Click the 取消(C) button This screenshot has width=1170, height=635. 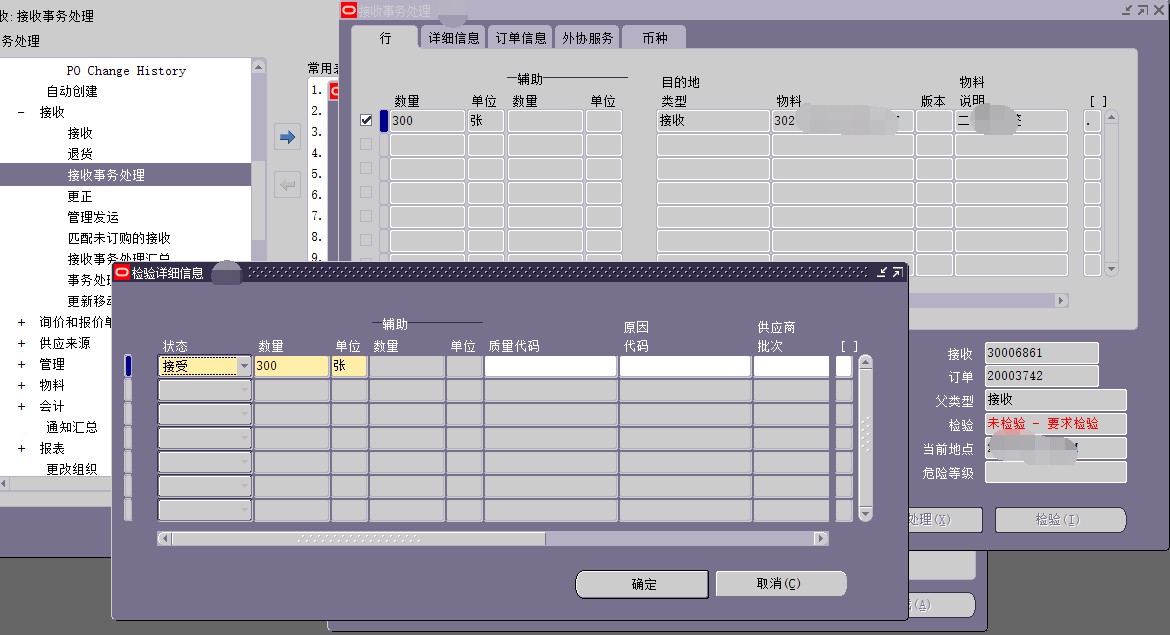point(781,584)
